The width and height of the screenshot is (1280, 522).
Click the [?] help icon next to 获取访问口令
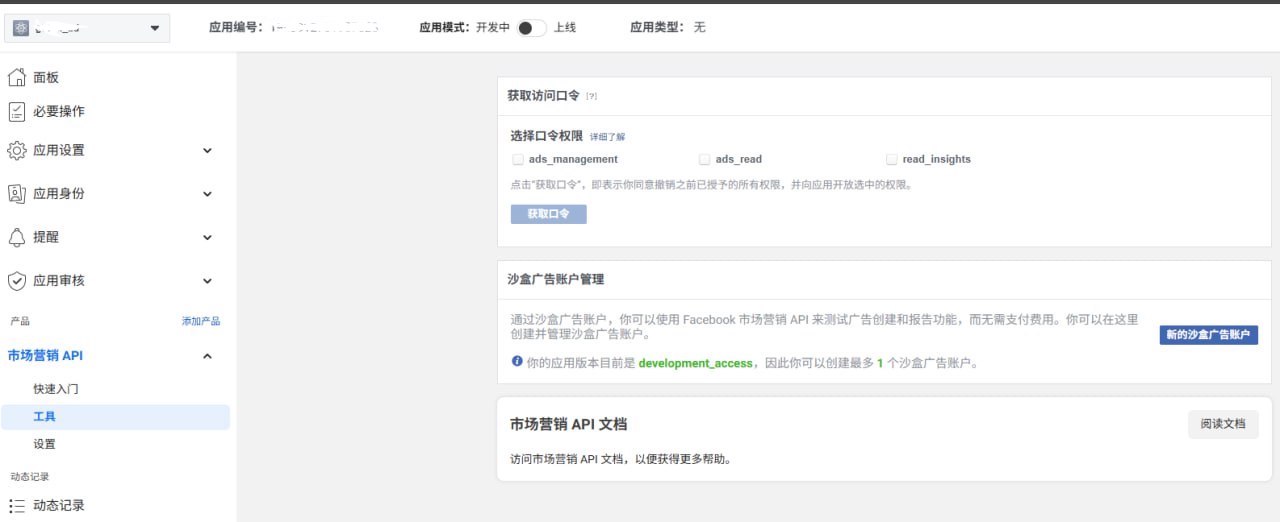pyautogui.click(x=592, y=96)
